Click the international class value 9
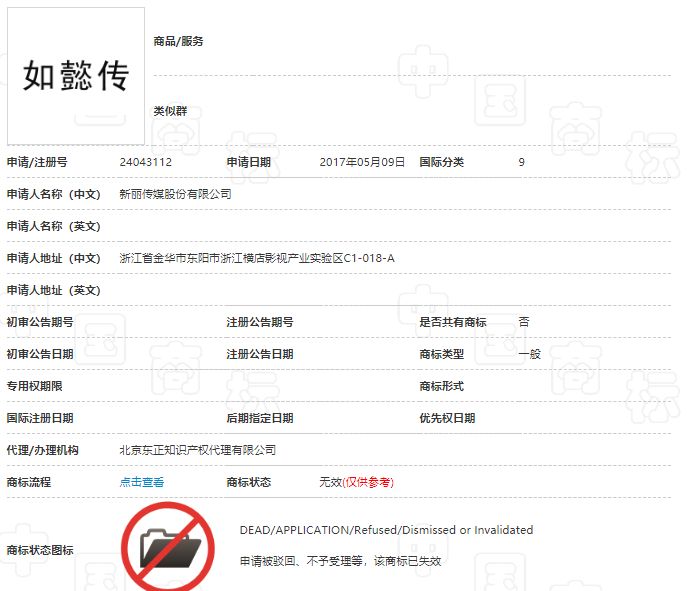 (x=521, y=162)
